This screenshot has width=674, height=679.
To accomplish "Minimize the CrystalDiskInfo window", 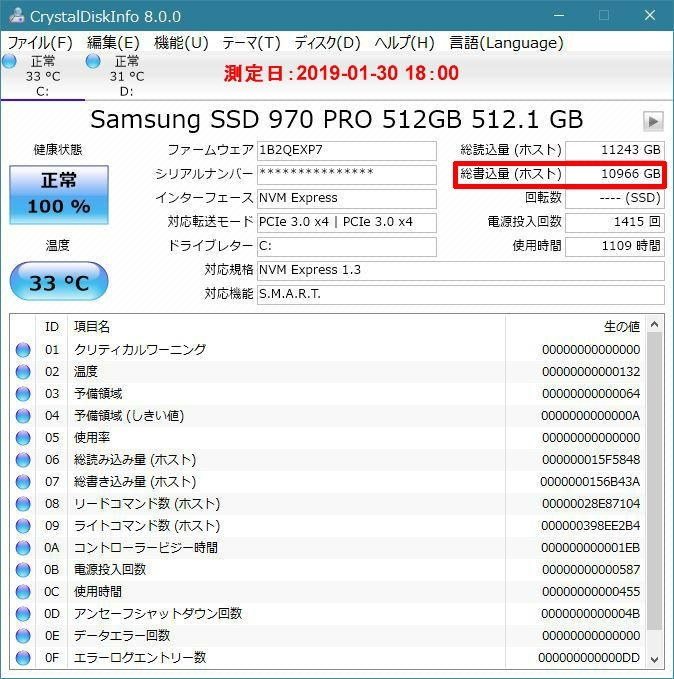I will click(x=559, y=16).
